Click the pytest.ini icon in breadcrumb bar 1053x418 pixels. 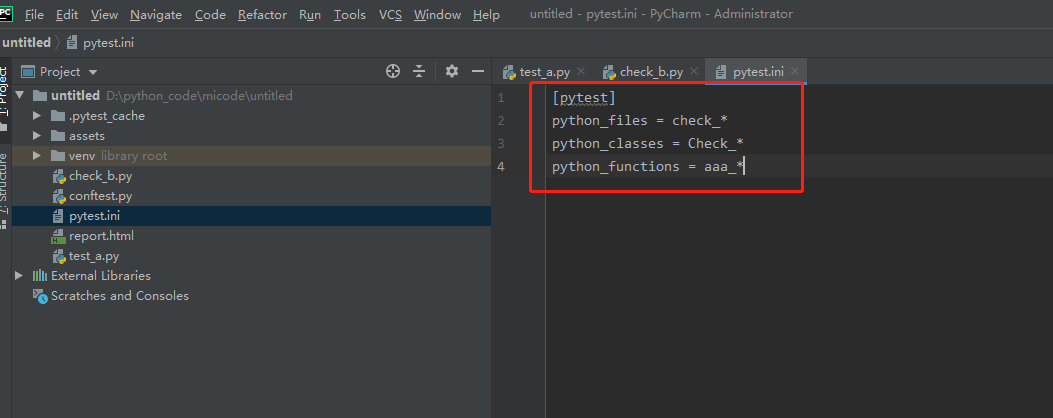click(x=73, y=42)
